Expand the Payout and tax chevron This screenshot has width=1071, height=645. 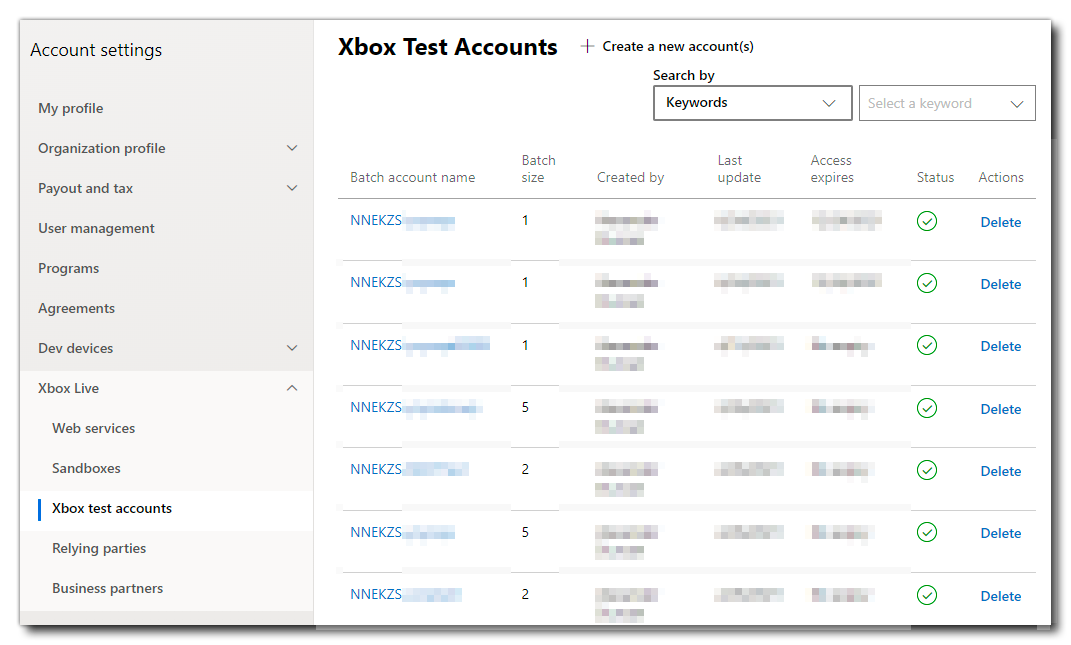point(292,188)
